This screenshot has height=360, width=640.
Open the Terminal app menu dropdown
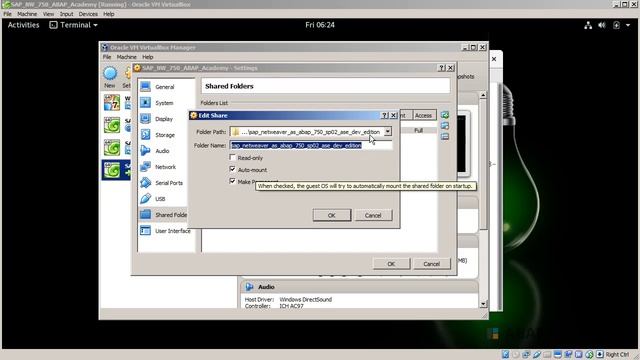pyautogui.click(x=73, y=25)
